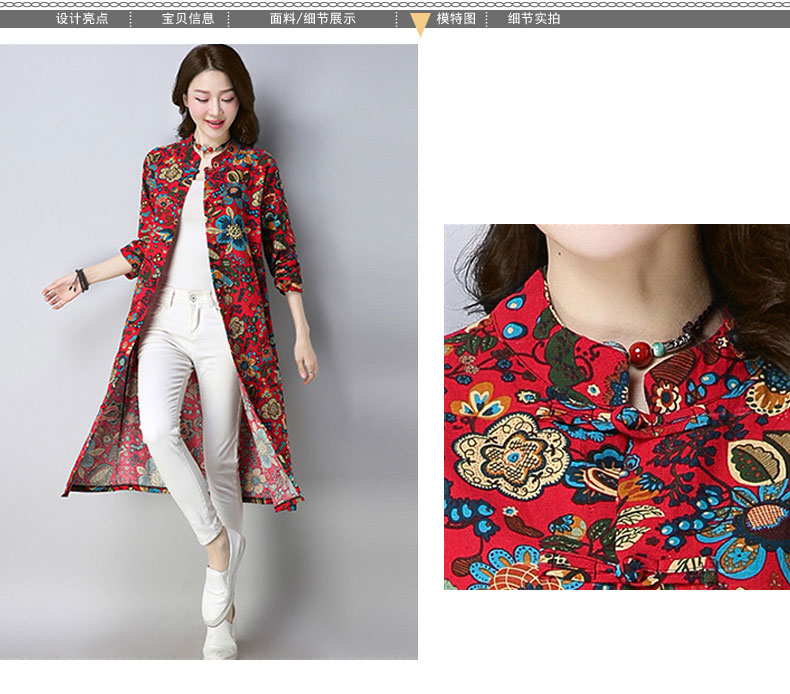Open the collar close-up detail photo
The image size is (790, 694).
pos(616,406)
